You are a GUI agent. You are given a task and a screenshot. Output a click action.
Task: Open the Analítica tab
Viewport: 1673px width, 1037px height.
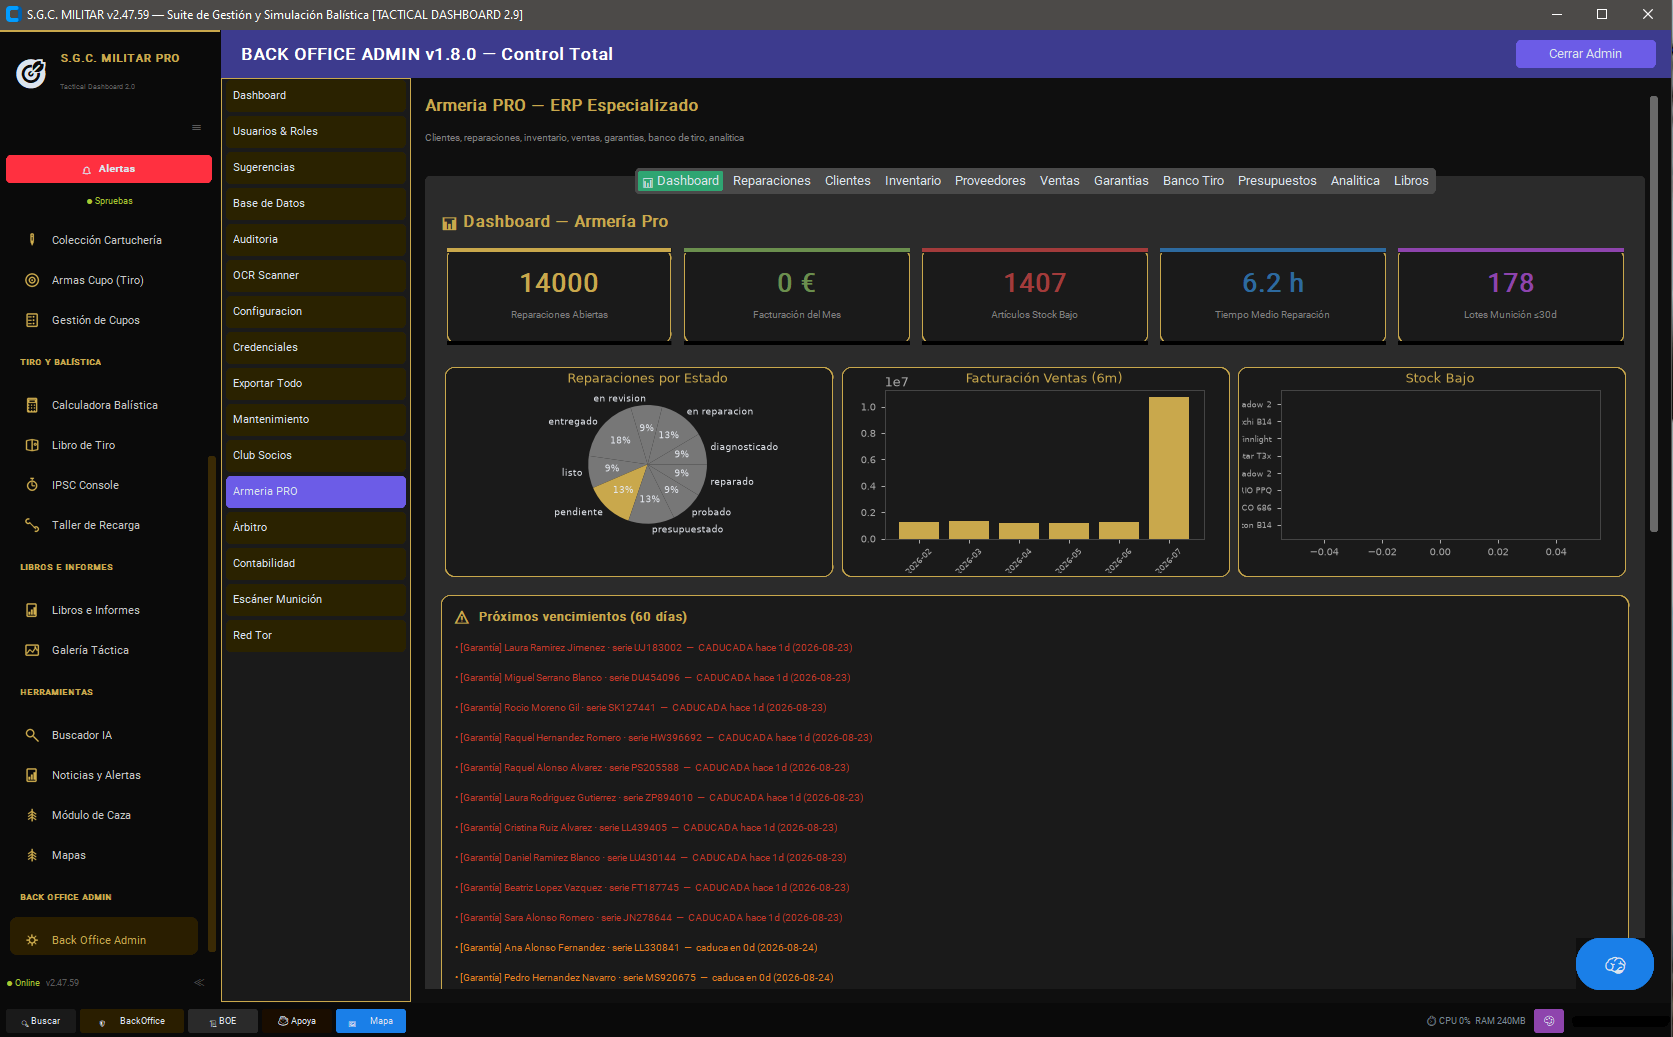point(1355,181)
